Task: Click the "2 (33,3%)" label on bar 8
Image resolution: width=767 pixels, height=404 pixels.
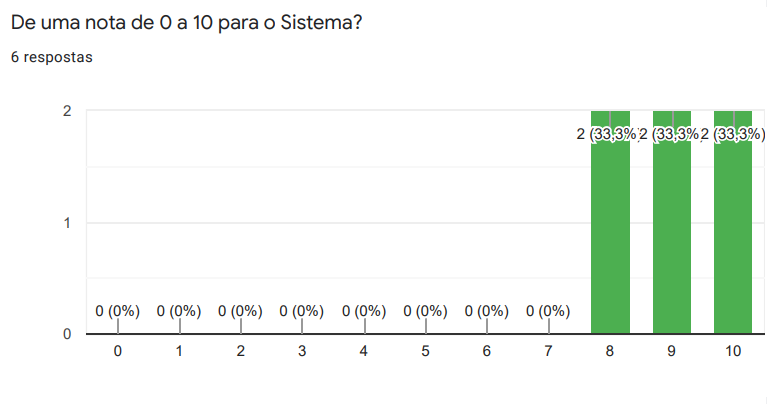Action: (x=607, y=134)
